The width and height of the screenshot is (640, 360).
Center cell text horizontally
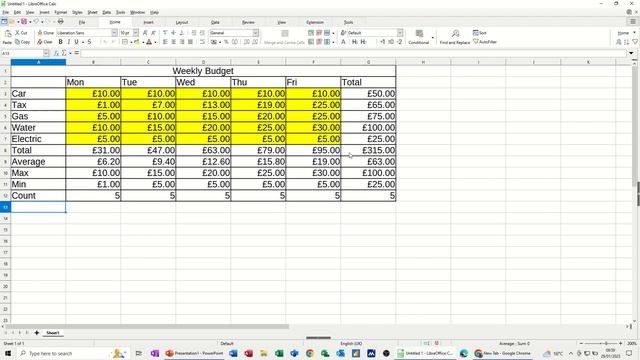coord(173,42)
